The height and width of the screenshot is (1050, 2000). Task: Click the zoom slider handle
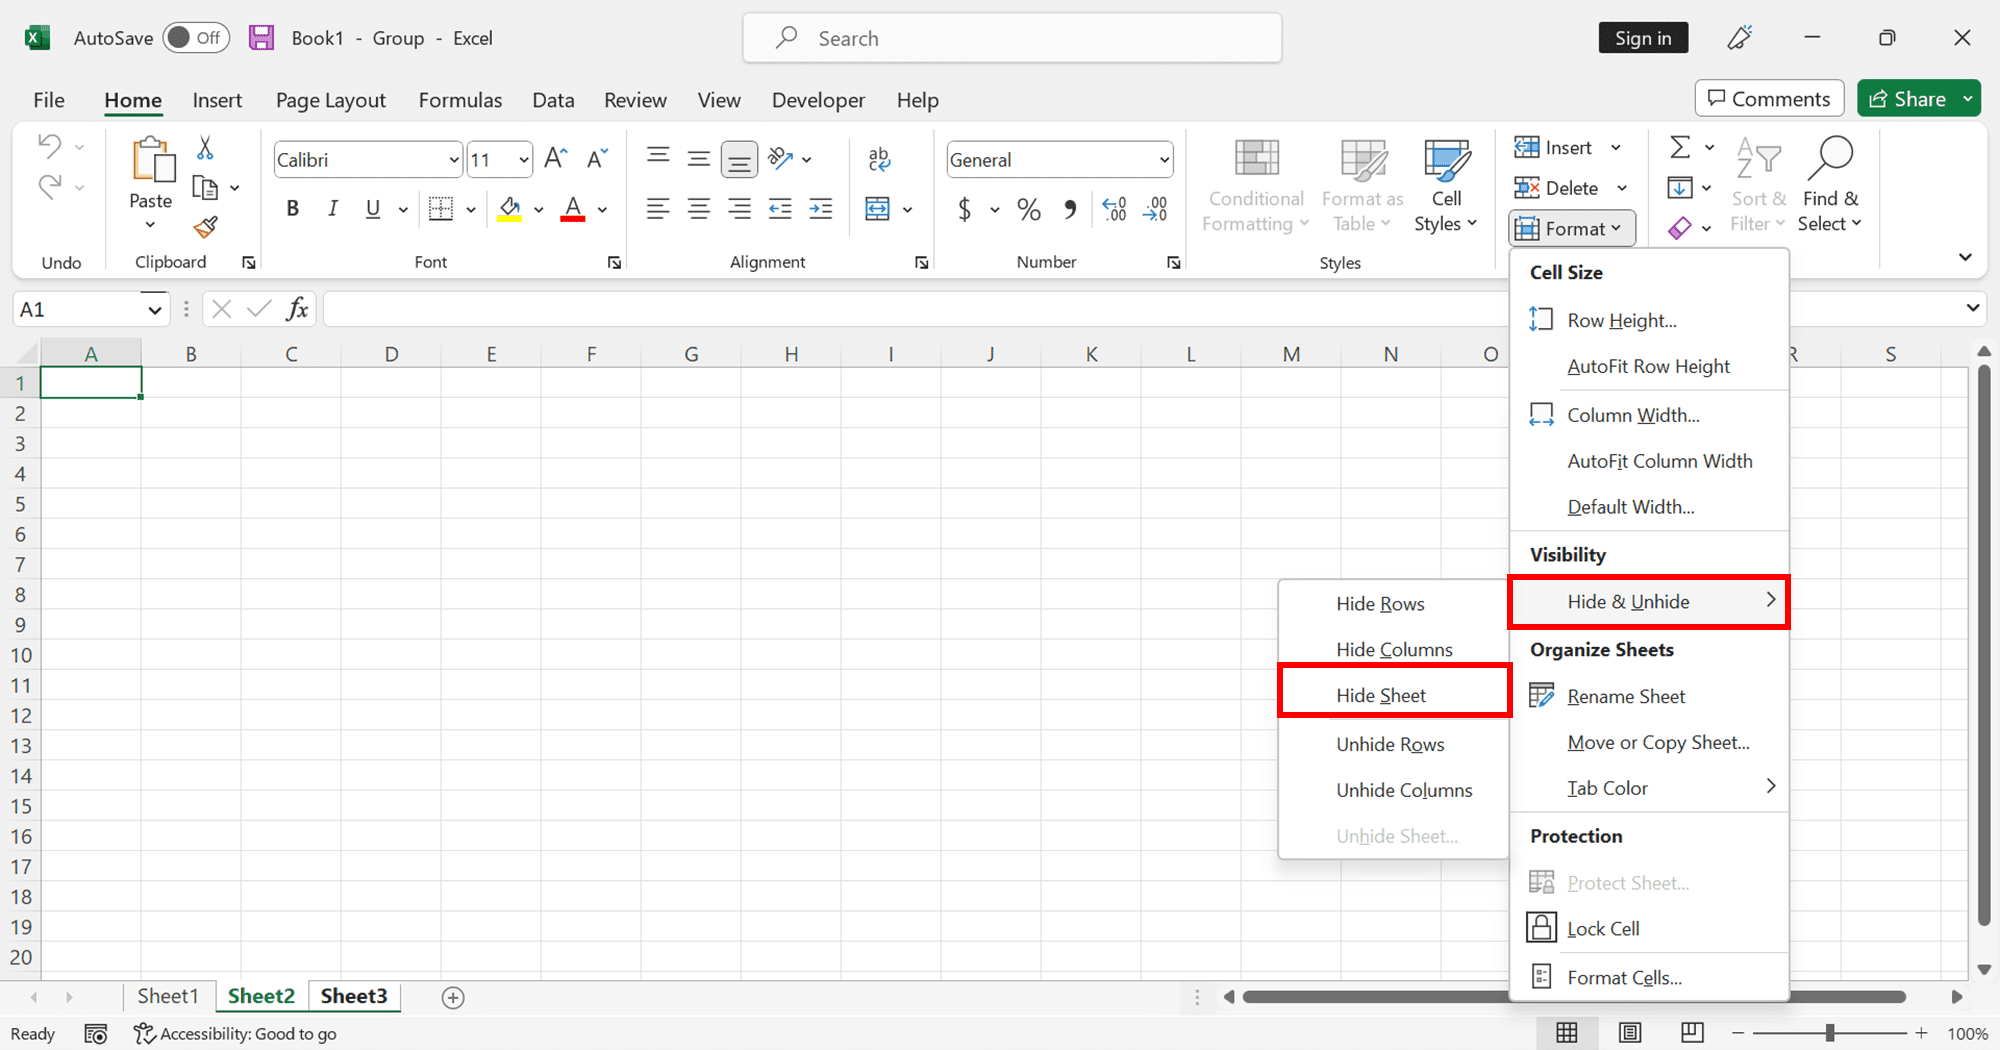tap(1829, 1033)
